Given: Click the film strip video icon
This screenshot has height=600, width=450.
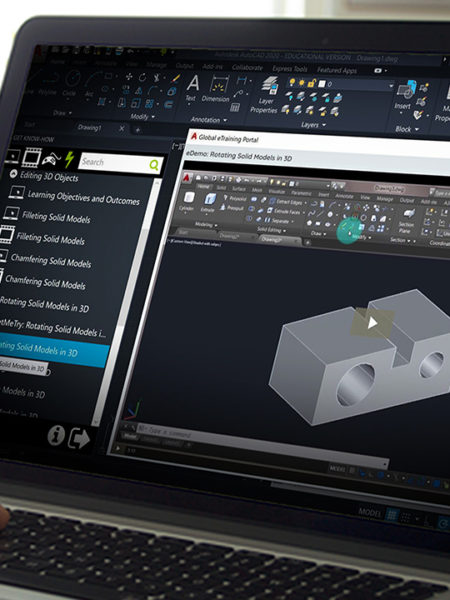Looking at the screenshot, I should point(31,157).
